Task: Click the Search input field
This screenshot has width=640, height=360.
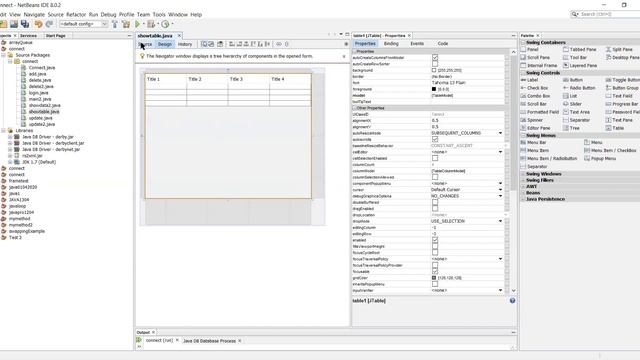Action: click(x=610, y=14)
